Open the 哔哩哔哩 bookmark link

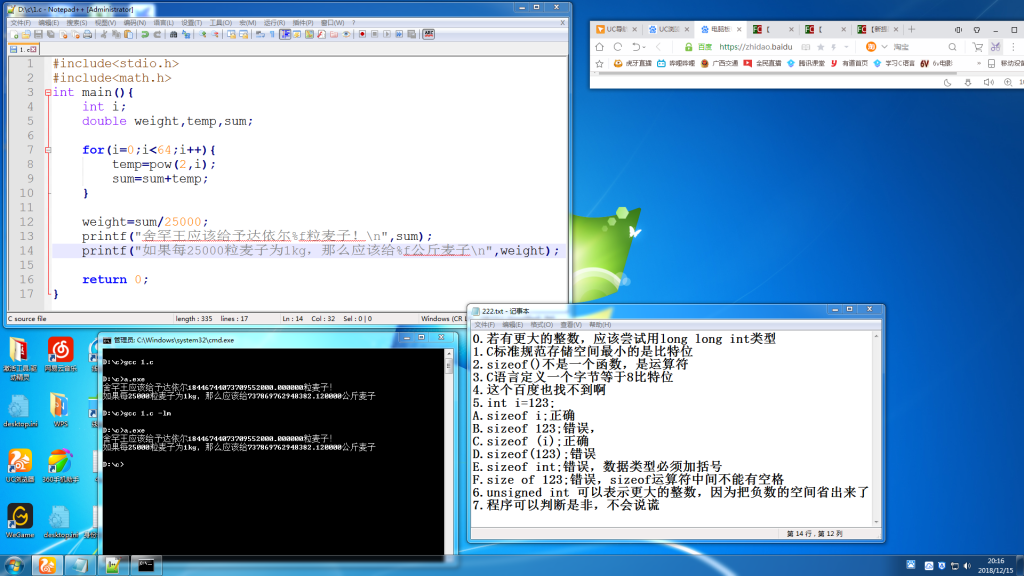point(675,63)
